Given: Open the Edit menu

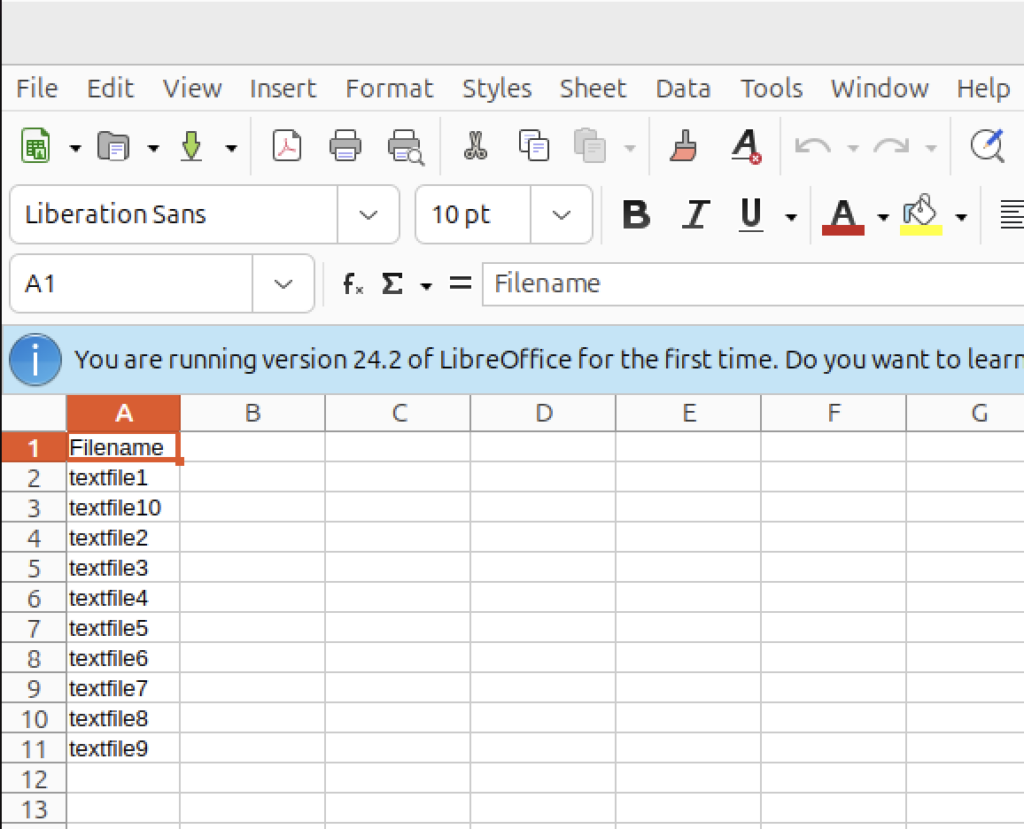Looking at the screenshot, I should pos(110,88).
